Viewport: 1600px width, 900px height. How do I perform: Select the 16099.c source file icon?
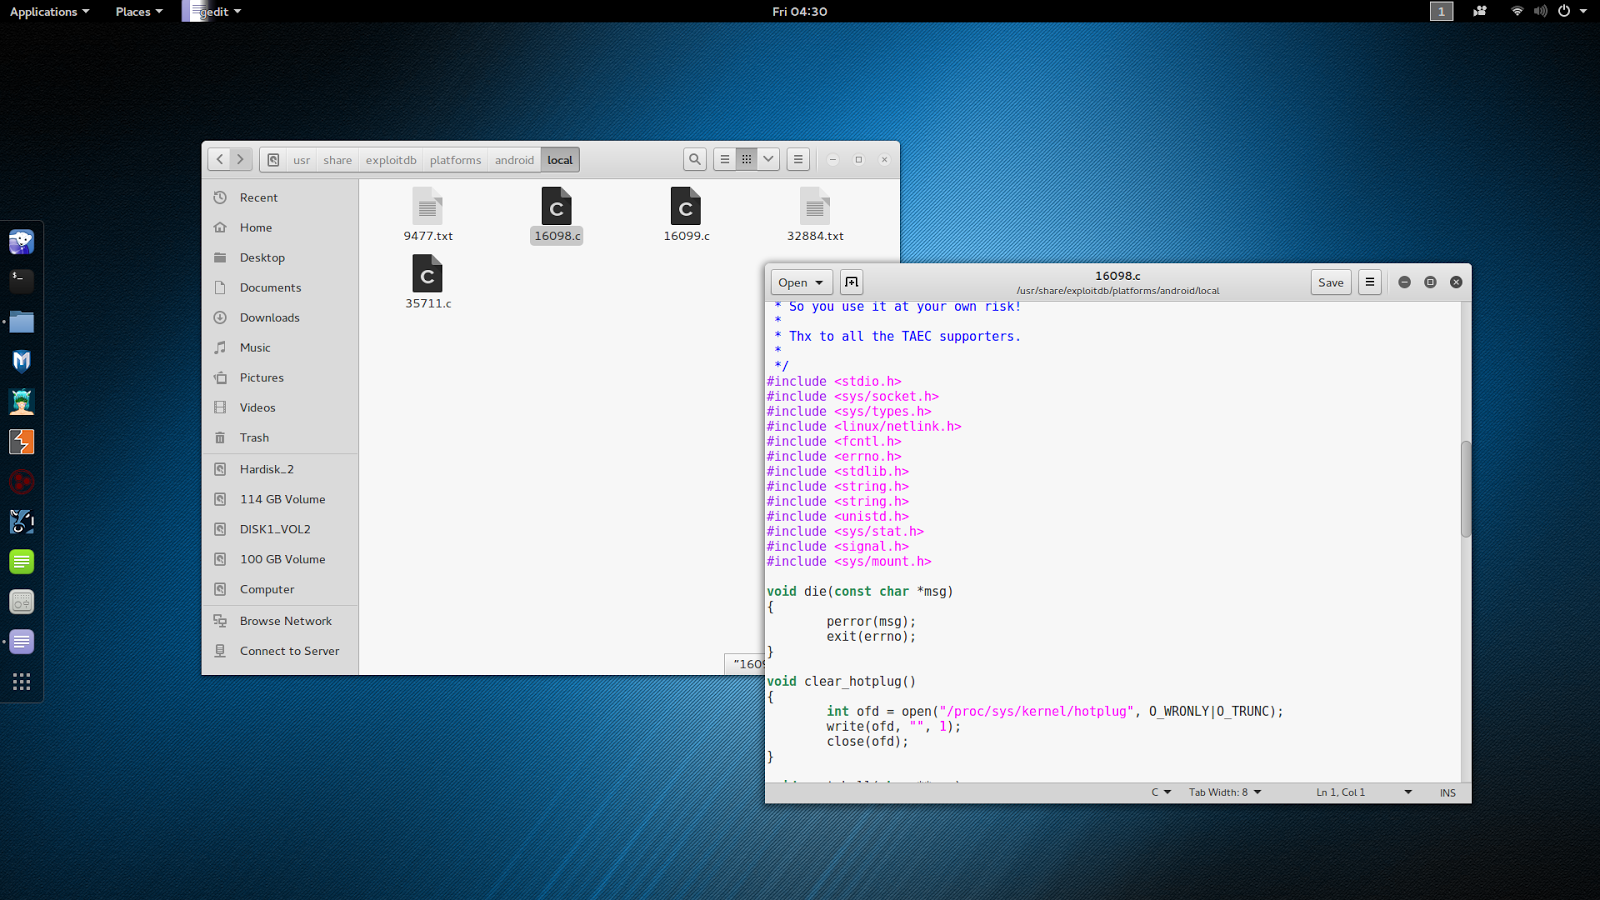click(x=686, y=209)
